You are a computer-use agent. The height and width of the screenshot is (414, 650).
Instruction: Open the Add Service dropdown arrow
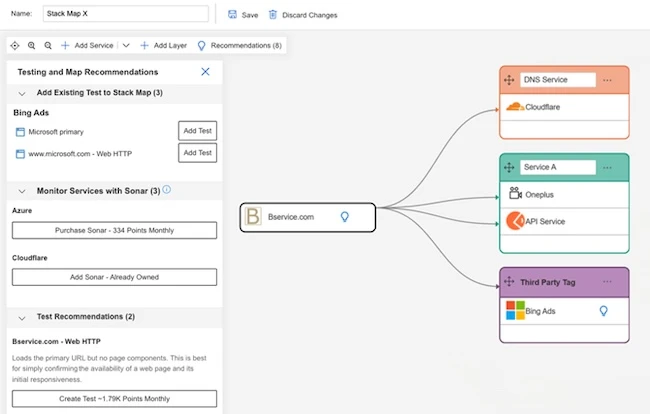click(125, 46)
